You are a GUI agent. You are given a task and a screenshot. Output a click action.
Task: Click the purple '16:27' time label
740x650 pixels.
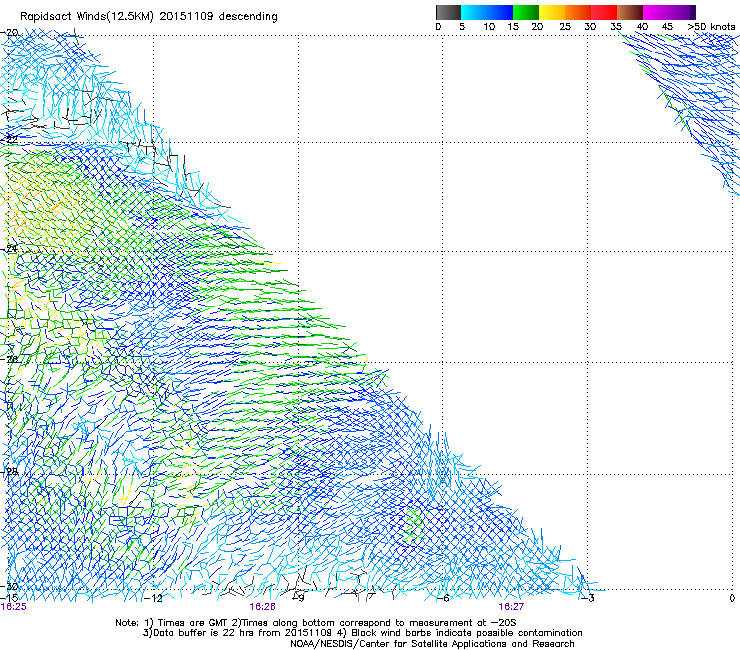511,607
